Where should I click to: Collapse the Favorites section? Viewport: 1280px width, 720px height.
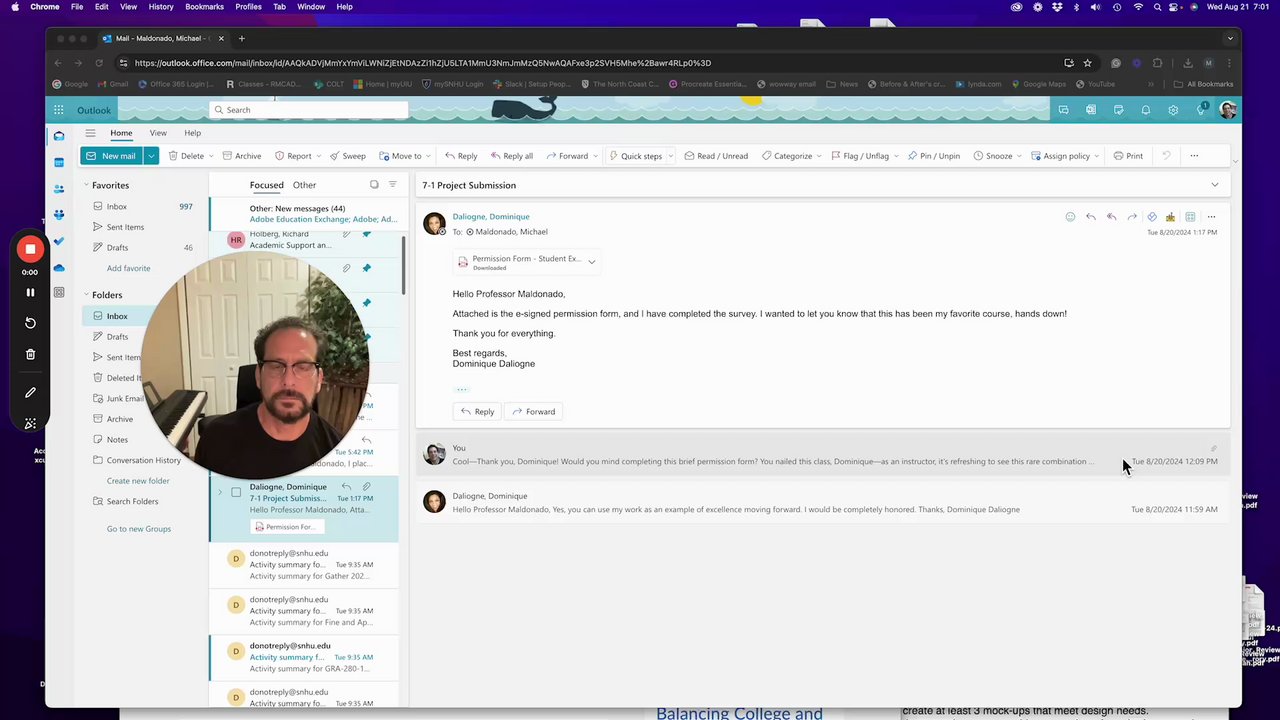point(86,185)
